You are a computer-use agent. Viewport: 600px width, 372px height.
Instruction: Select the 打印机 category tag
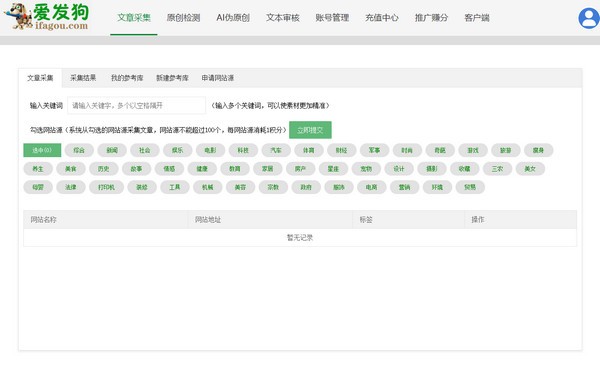106,187
